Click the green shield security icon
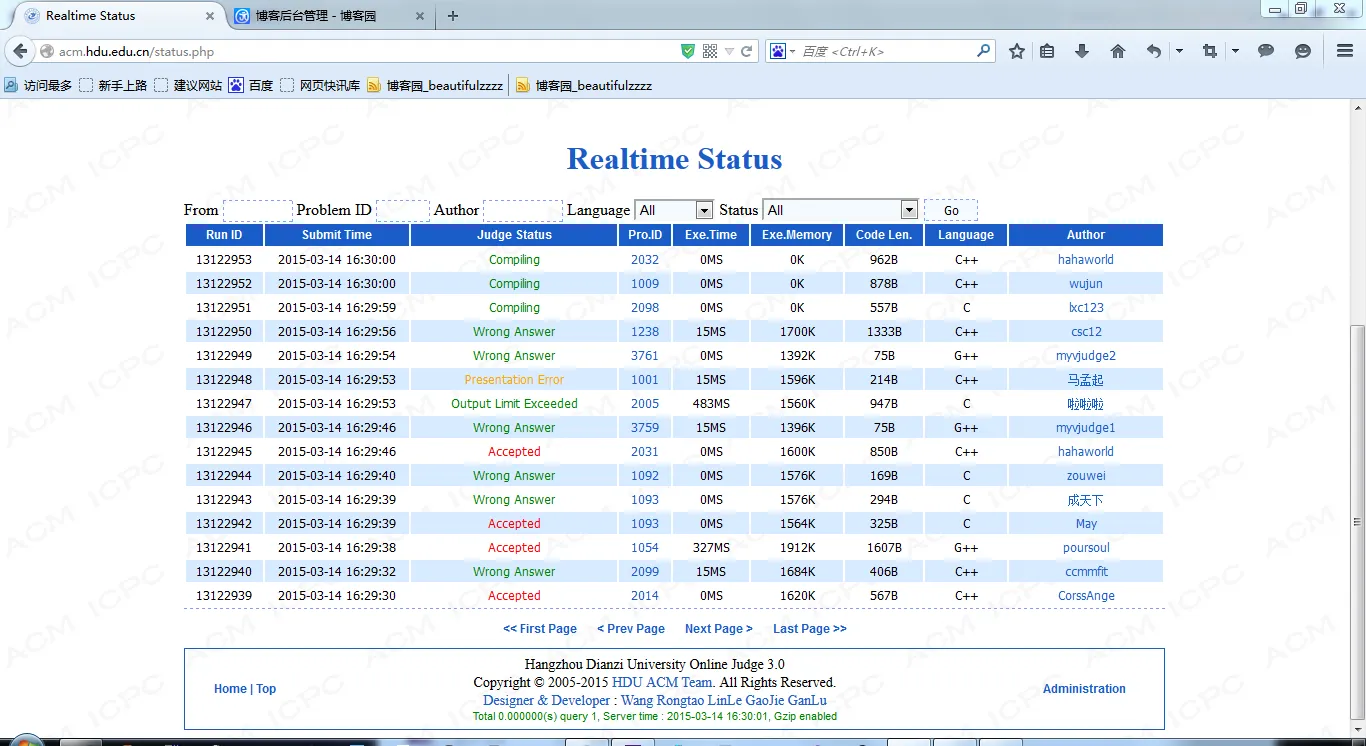Screen dimensions: 1366x746 (x=687, y=51)
